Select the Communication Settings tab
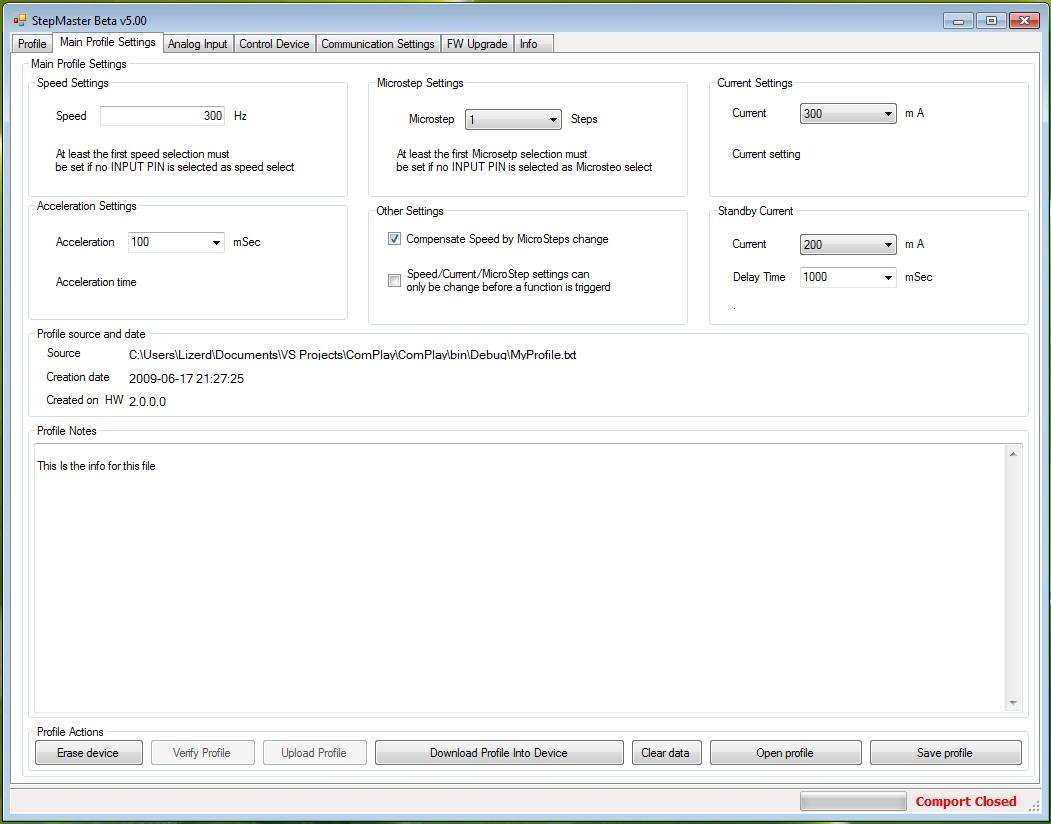This screenshot has width=1051, height=824. [377, 44]
